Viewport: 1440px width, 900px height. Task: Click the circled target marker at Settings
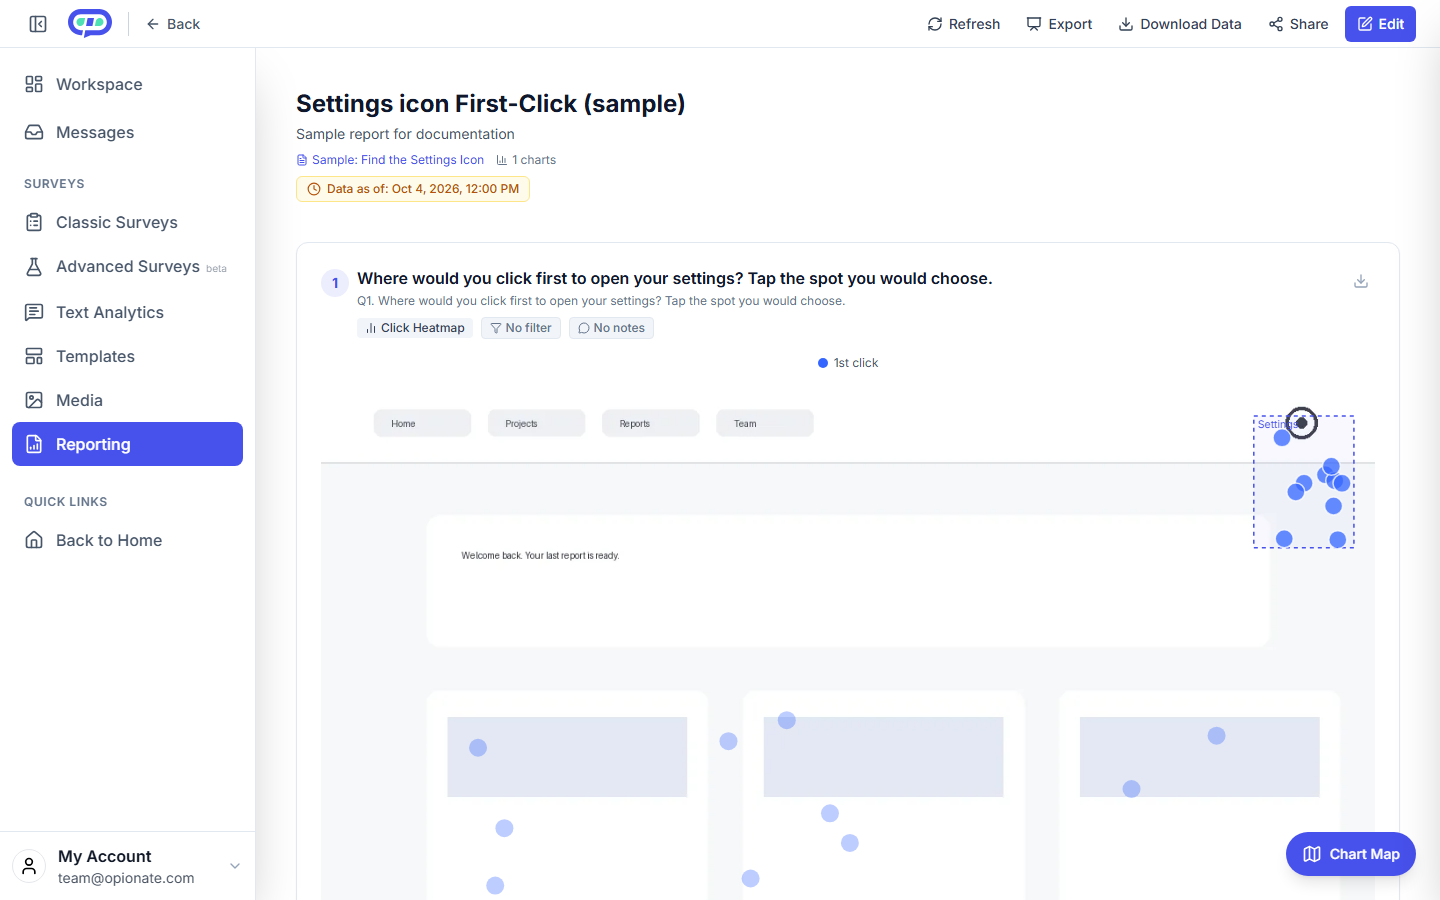click(x=1301, y=423)
